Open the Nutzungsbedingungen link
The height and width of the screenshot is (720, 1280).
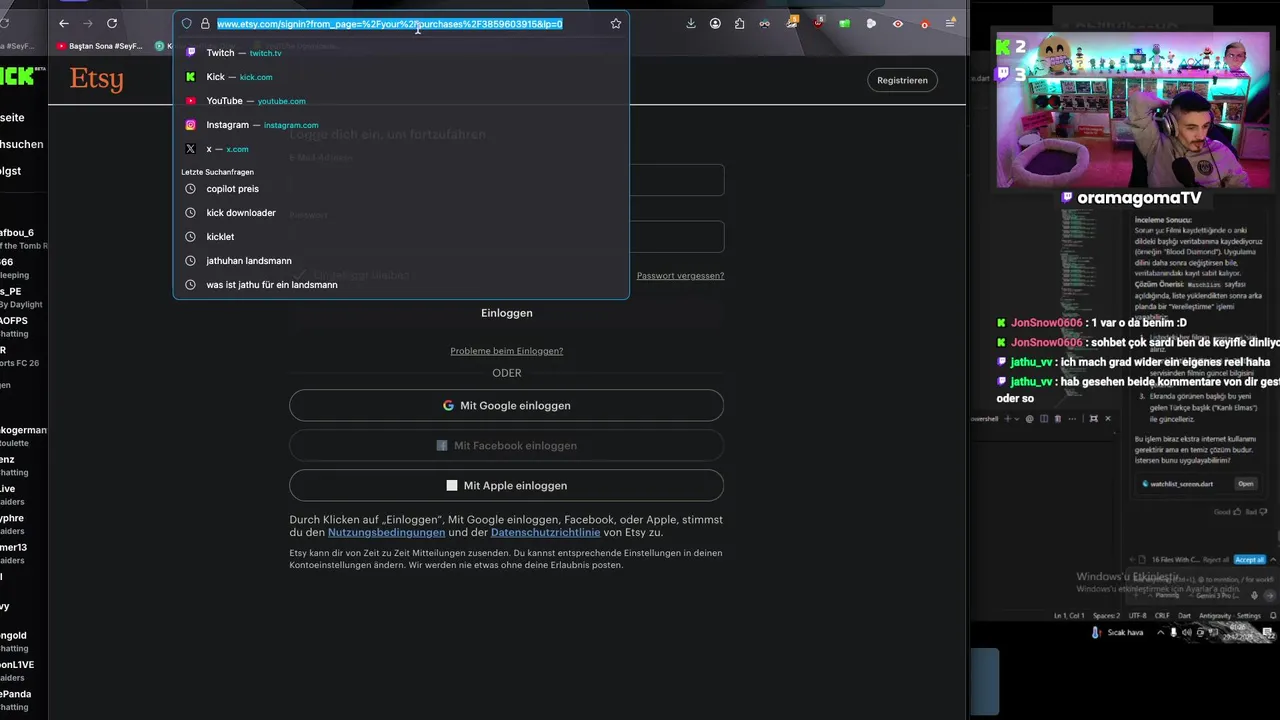pyautogui.click(x=386, y=533)
